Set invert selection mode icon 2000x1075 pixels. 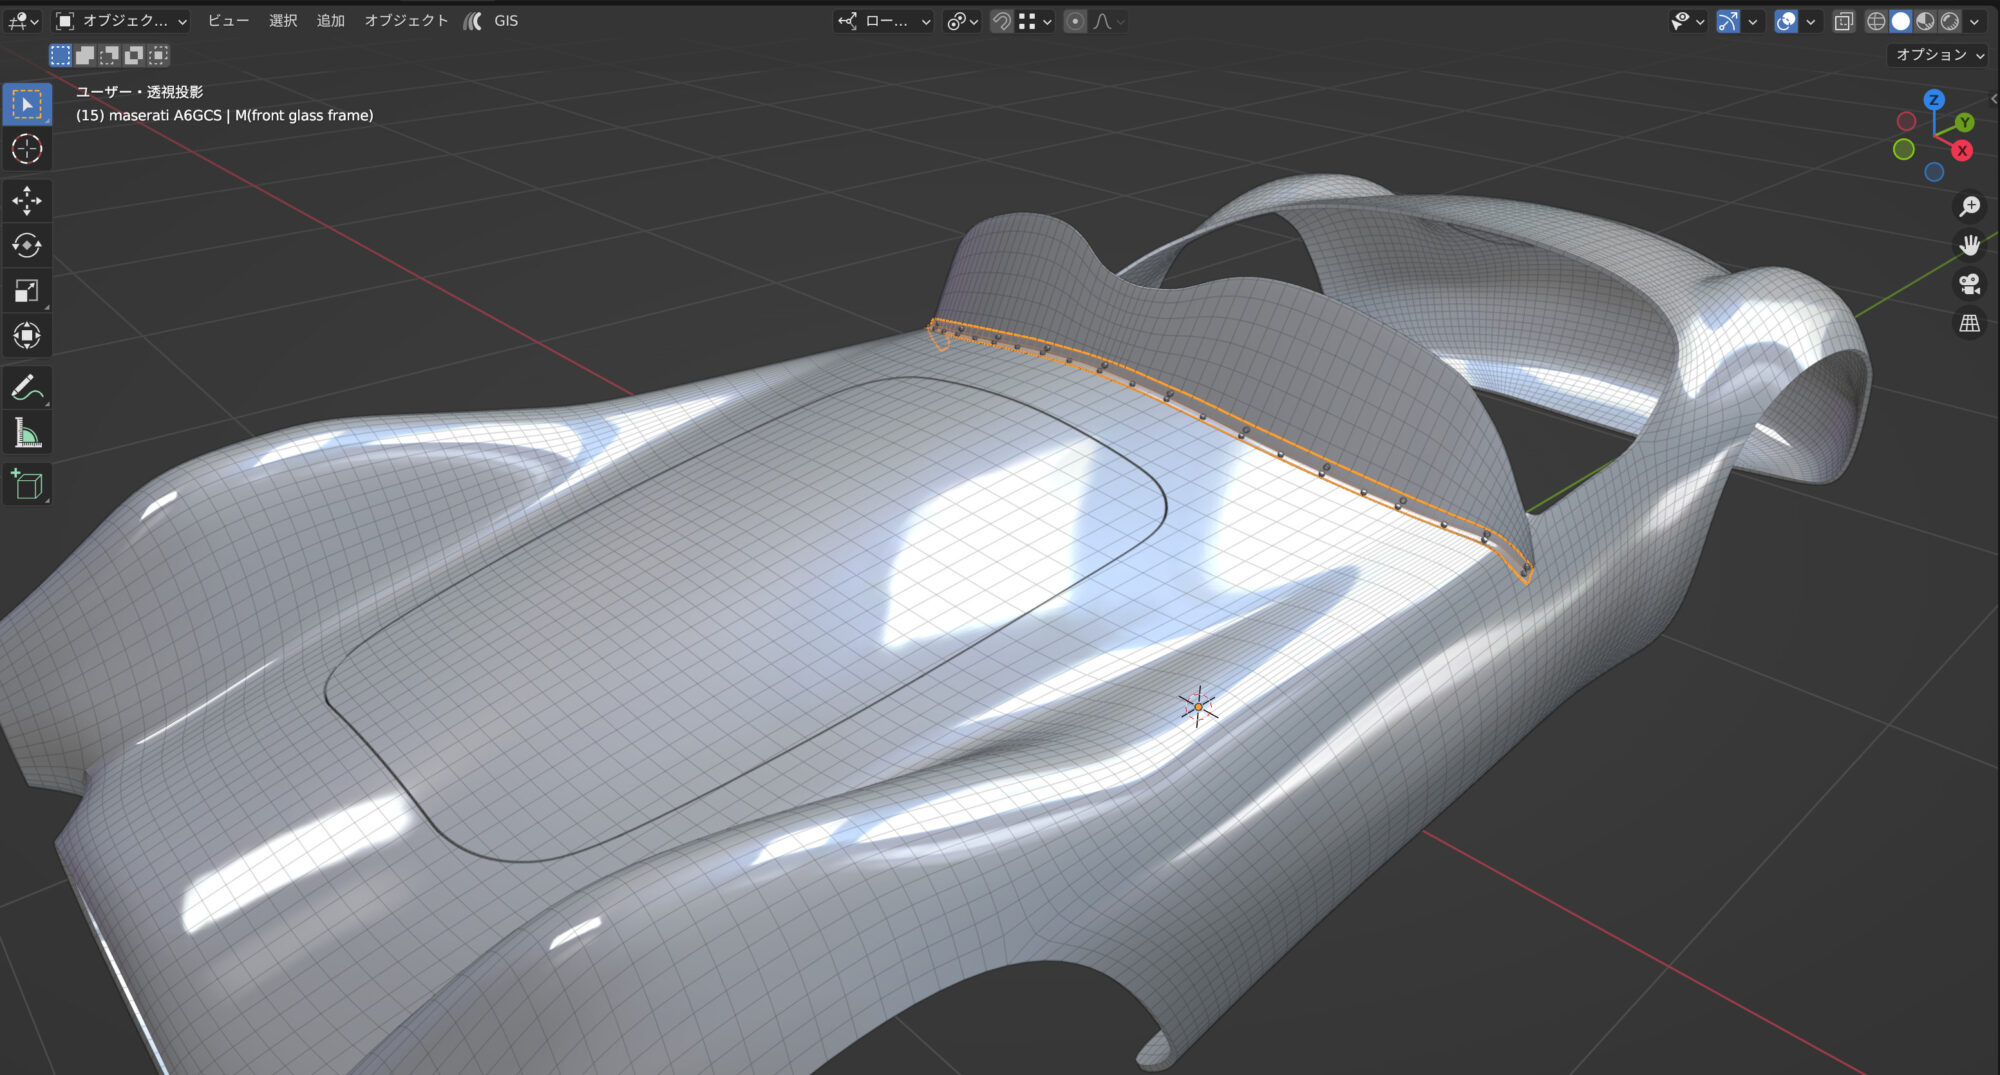tap(133, 55)
